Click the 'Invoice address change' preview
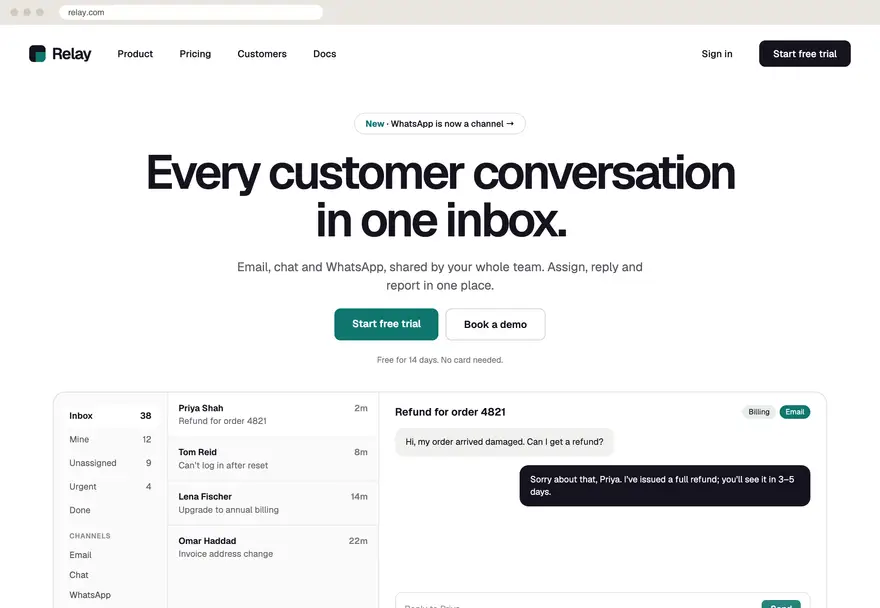 pos(226,554)
